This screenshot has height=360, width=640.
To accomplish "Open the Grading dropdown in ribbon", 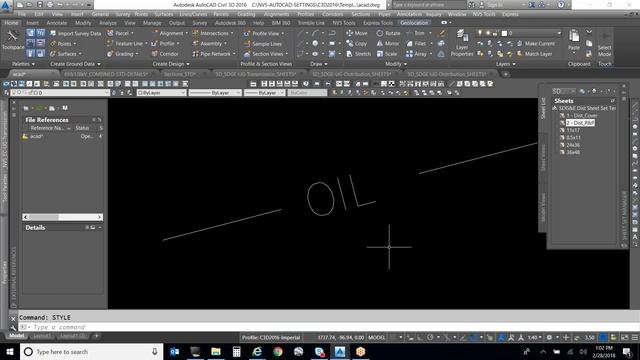I will [x=122, y=54].
